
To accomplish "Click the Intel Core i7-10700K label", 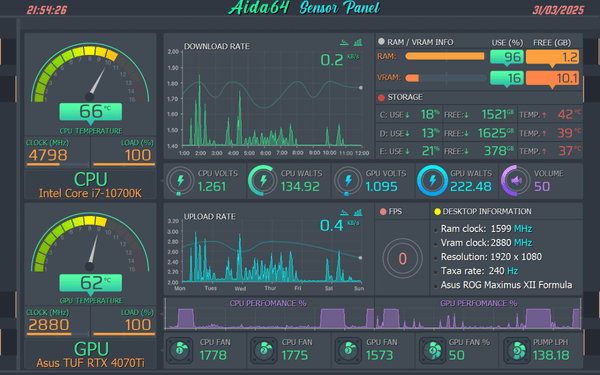I will (90, 193).
